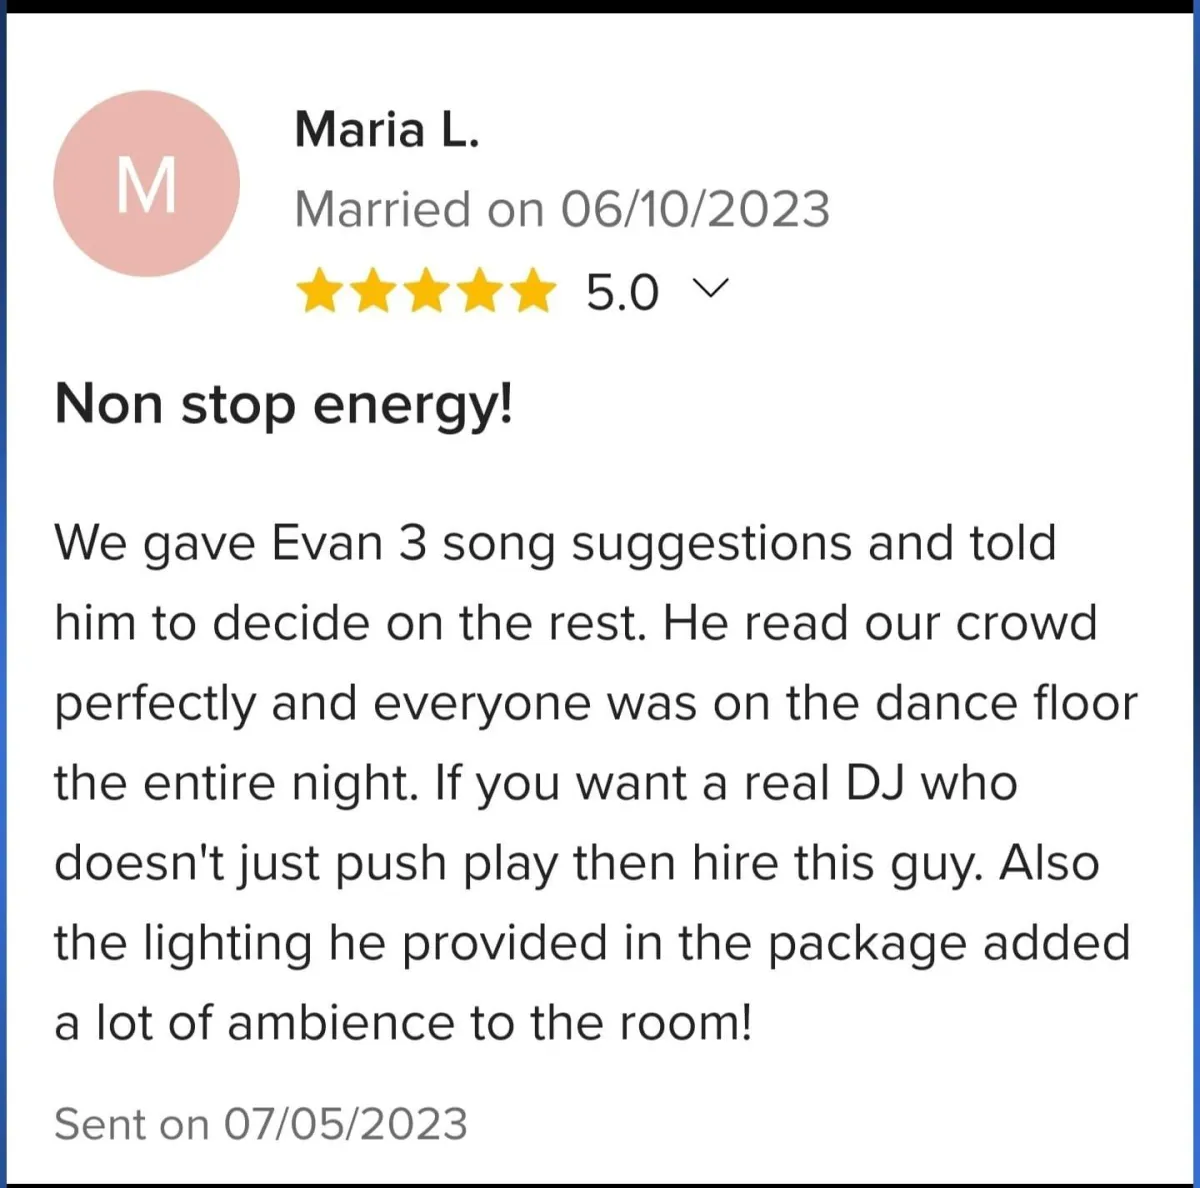
Task: Click the Married on 06/10/2023 text
Action: click(x=561, y=210)
